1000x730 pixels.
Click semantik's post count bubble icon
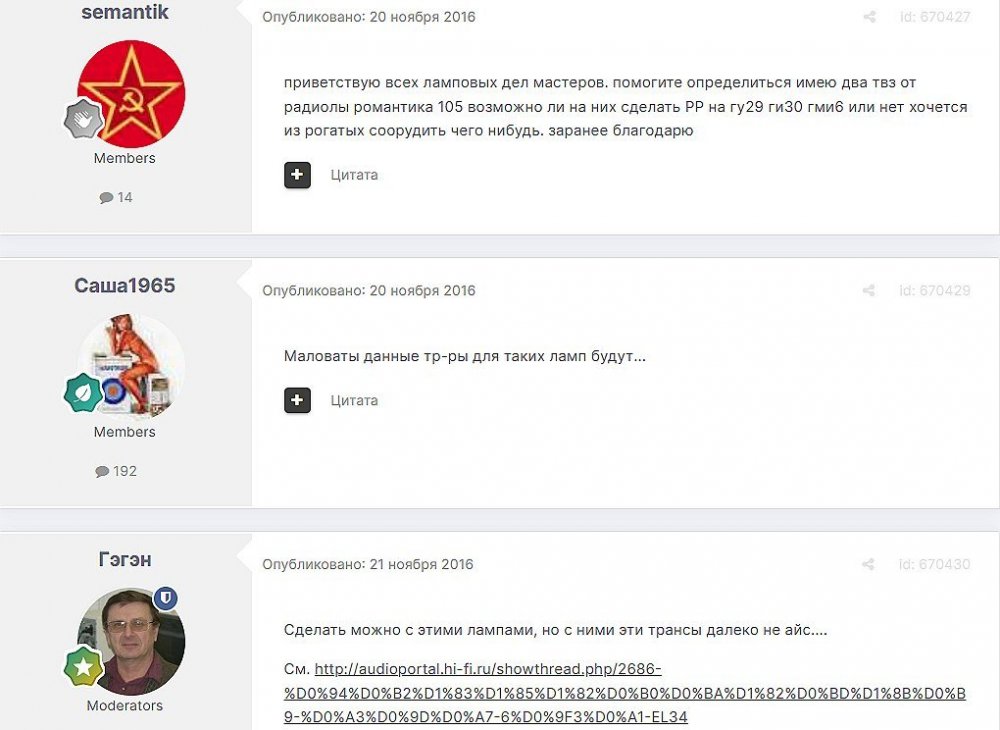pos(106,198)
